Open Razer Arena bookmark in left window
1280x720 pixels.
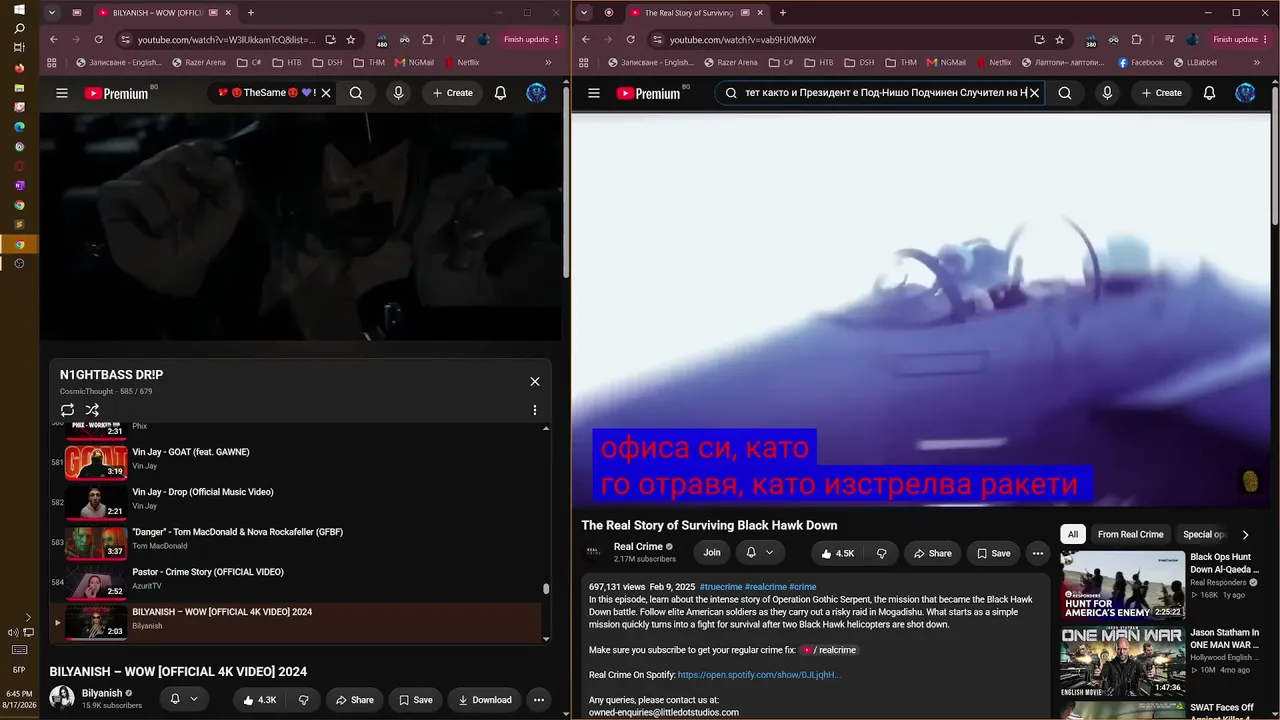click(x=199, y=62)
